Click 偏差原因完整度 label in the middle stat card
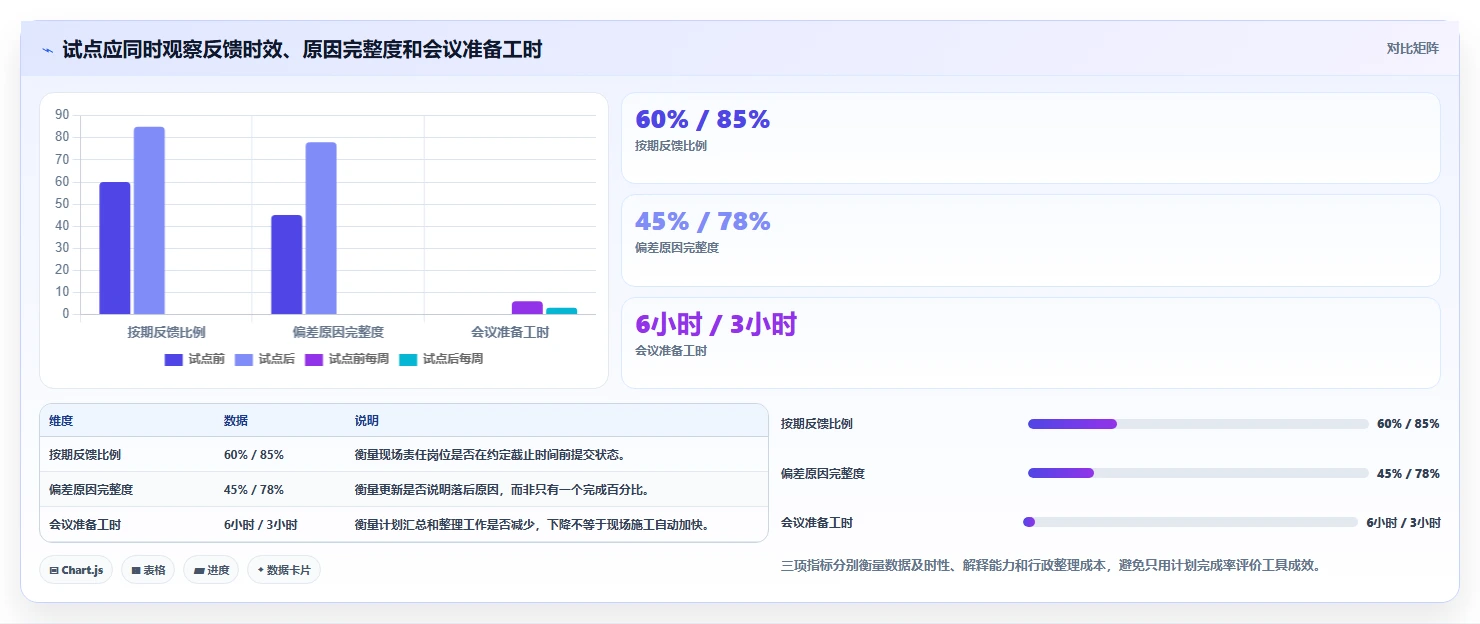1480x624 pixels. pos(677,248)
